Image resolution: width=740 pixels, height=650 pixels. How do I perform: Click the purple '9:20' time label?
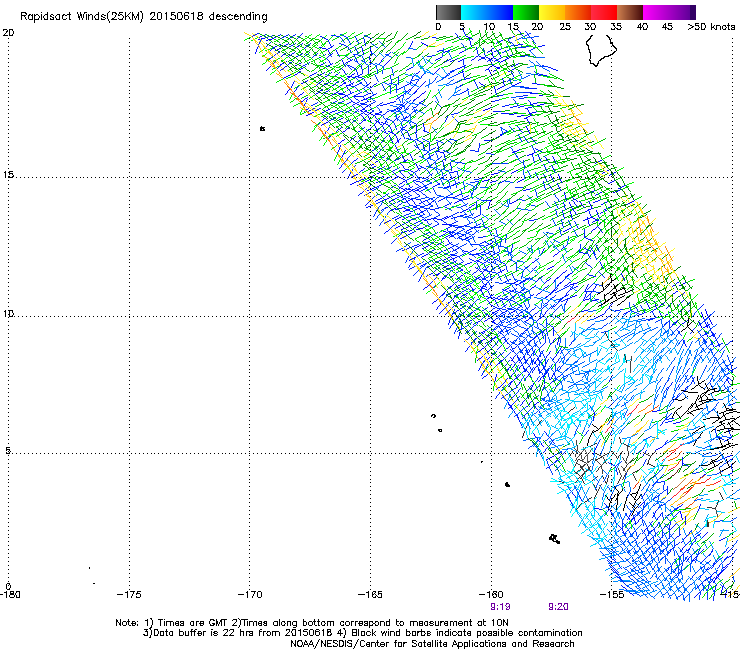pyautogui.click(x=558, y=607)
